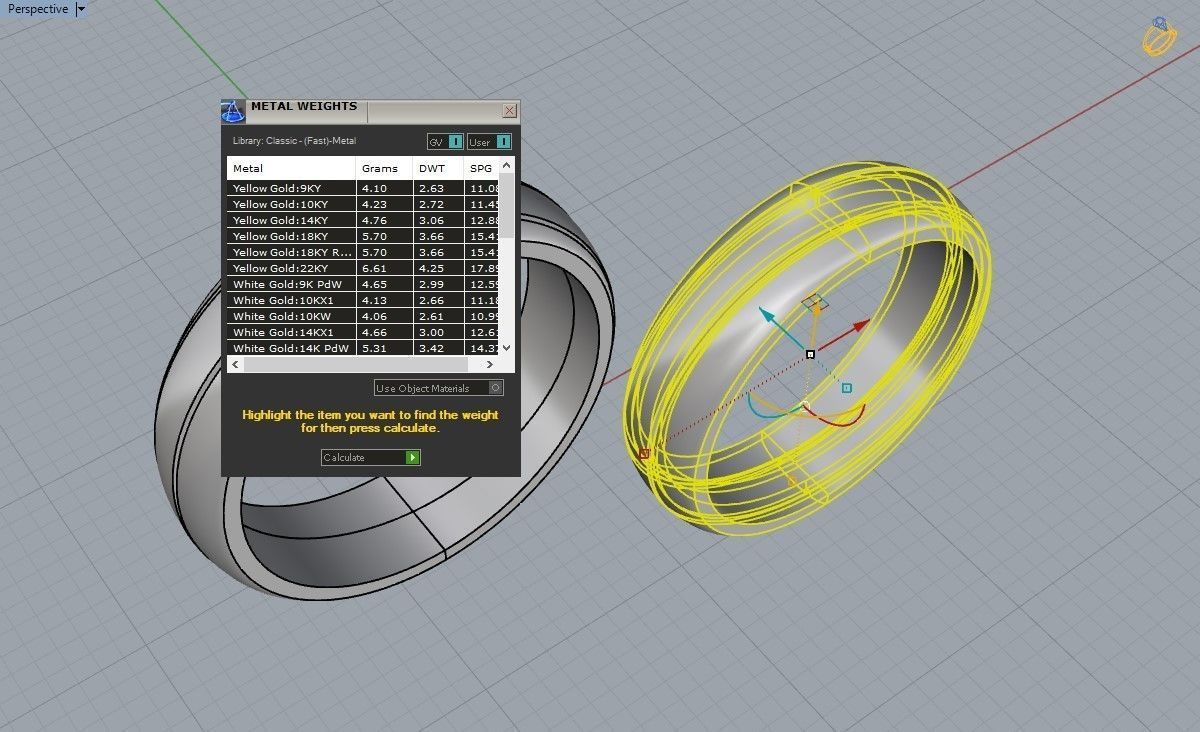Screen dimensions: 1200x732
Task: Click the Metal Weights scale icon
Action: (x=232, y=110)
